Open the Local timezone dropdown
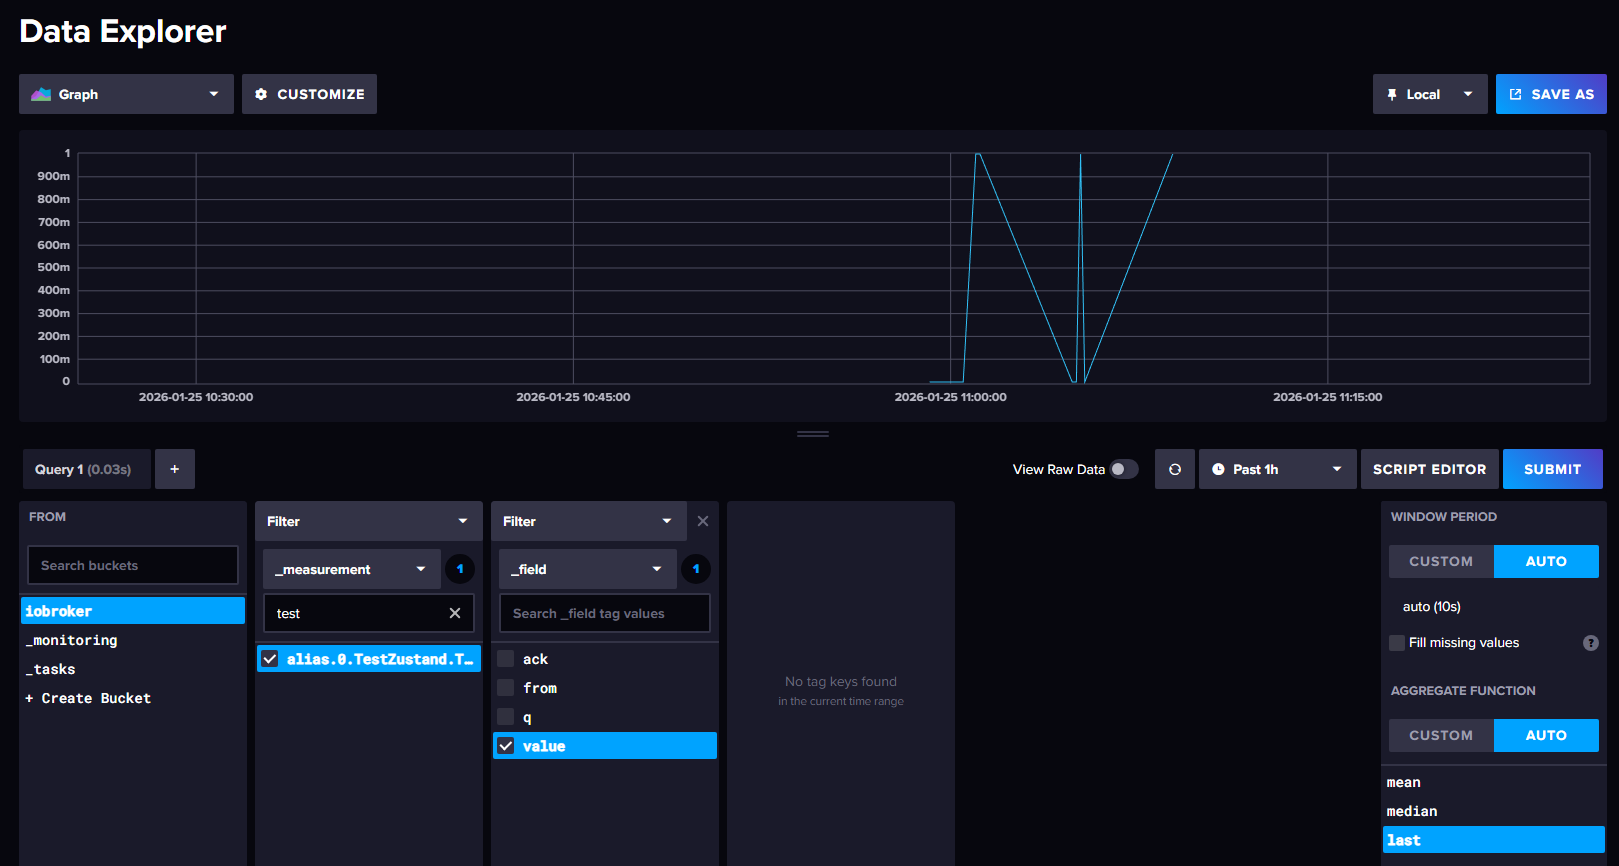The height and width of the screenshot is (866, 1619). coord(1430,94)
